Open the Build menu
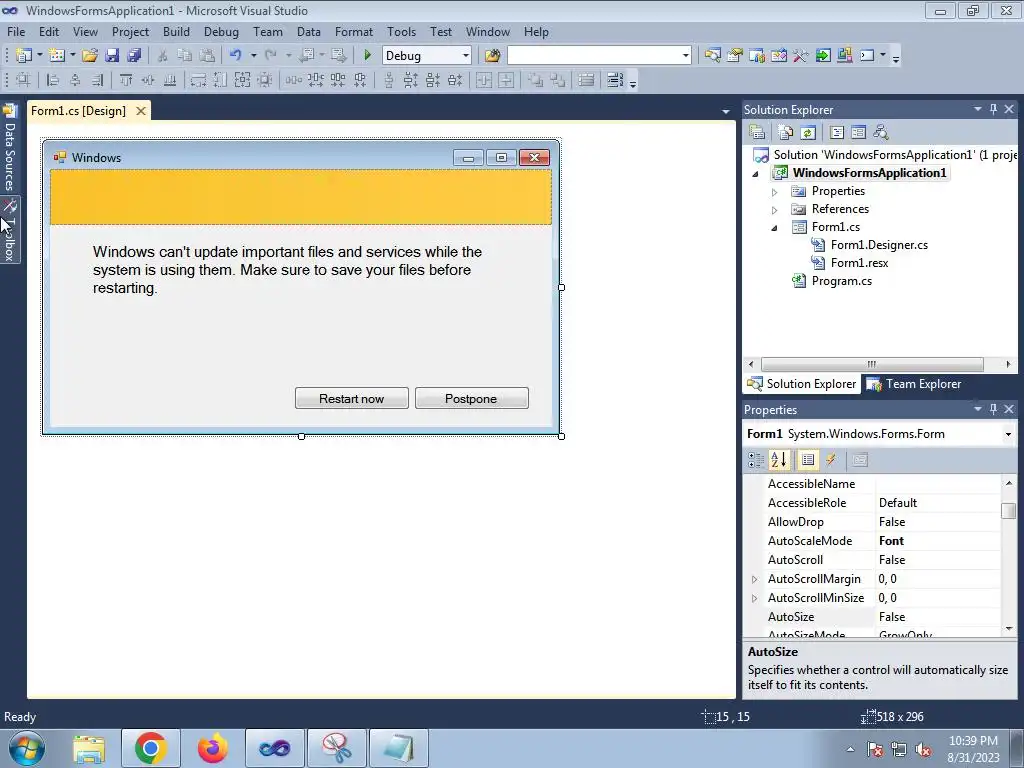 click(x=176, y=31)
